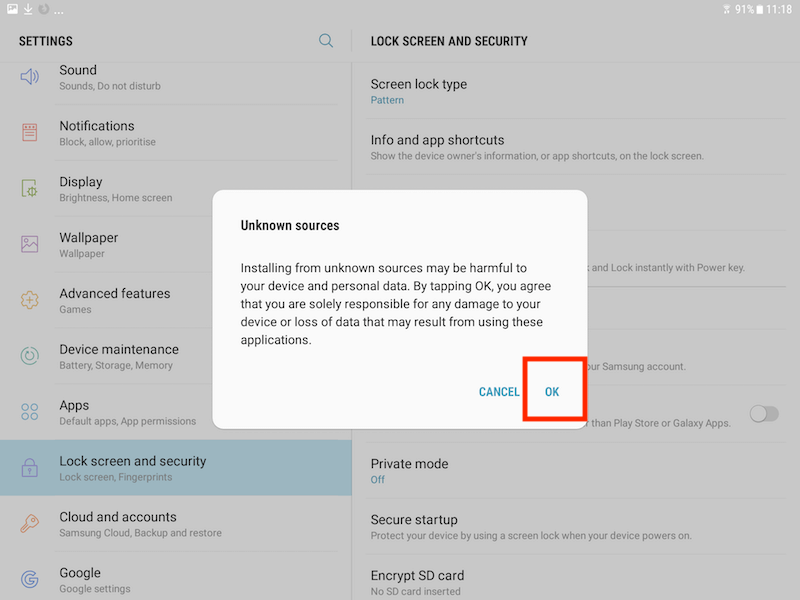This screenshot has width=800, height=600.
Task: Confirm the Unknown sources dialog with OK
Action: 552,392
